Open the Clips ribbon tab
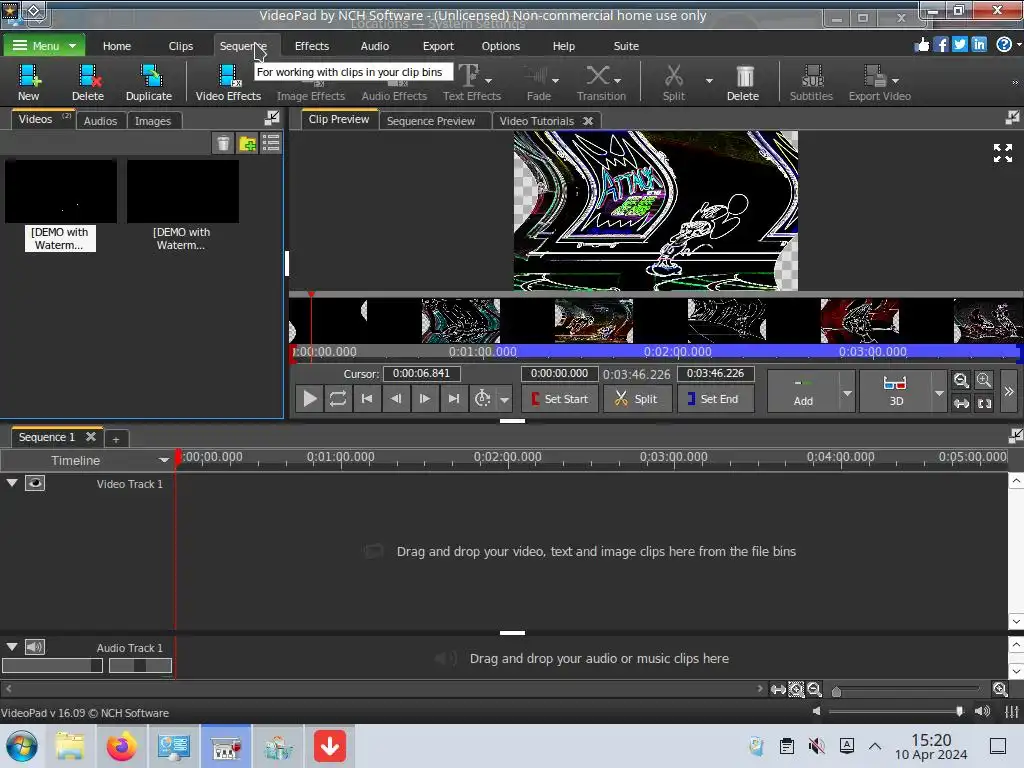This screenshot has width=1024, height=768. point(181,46)
